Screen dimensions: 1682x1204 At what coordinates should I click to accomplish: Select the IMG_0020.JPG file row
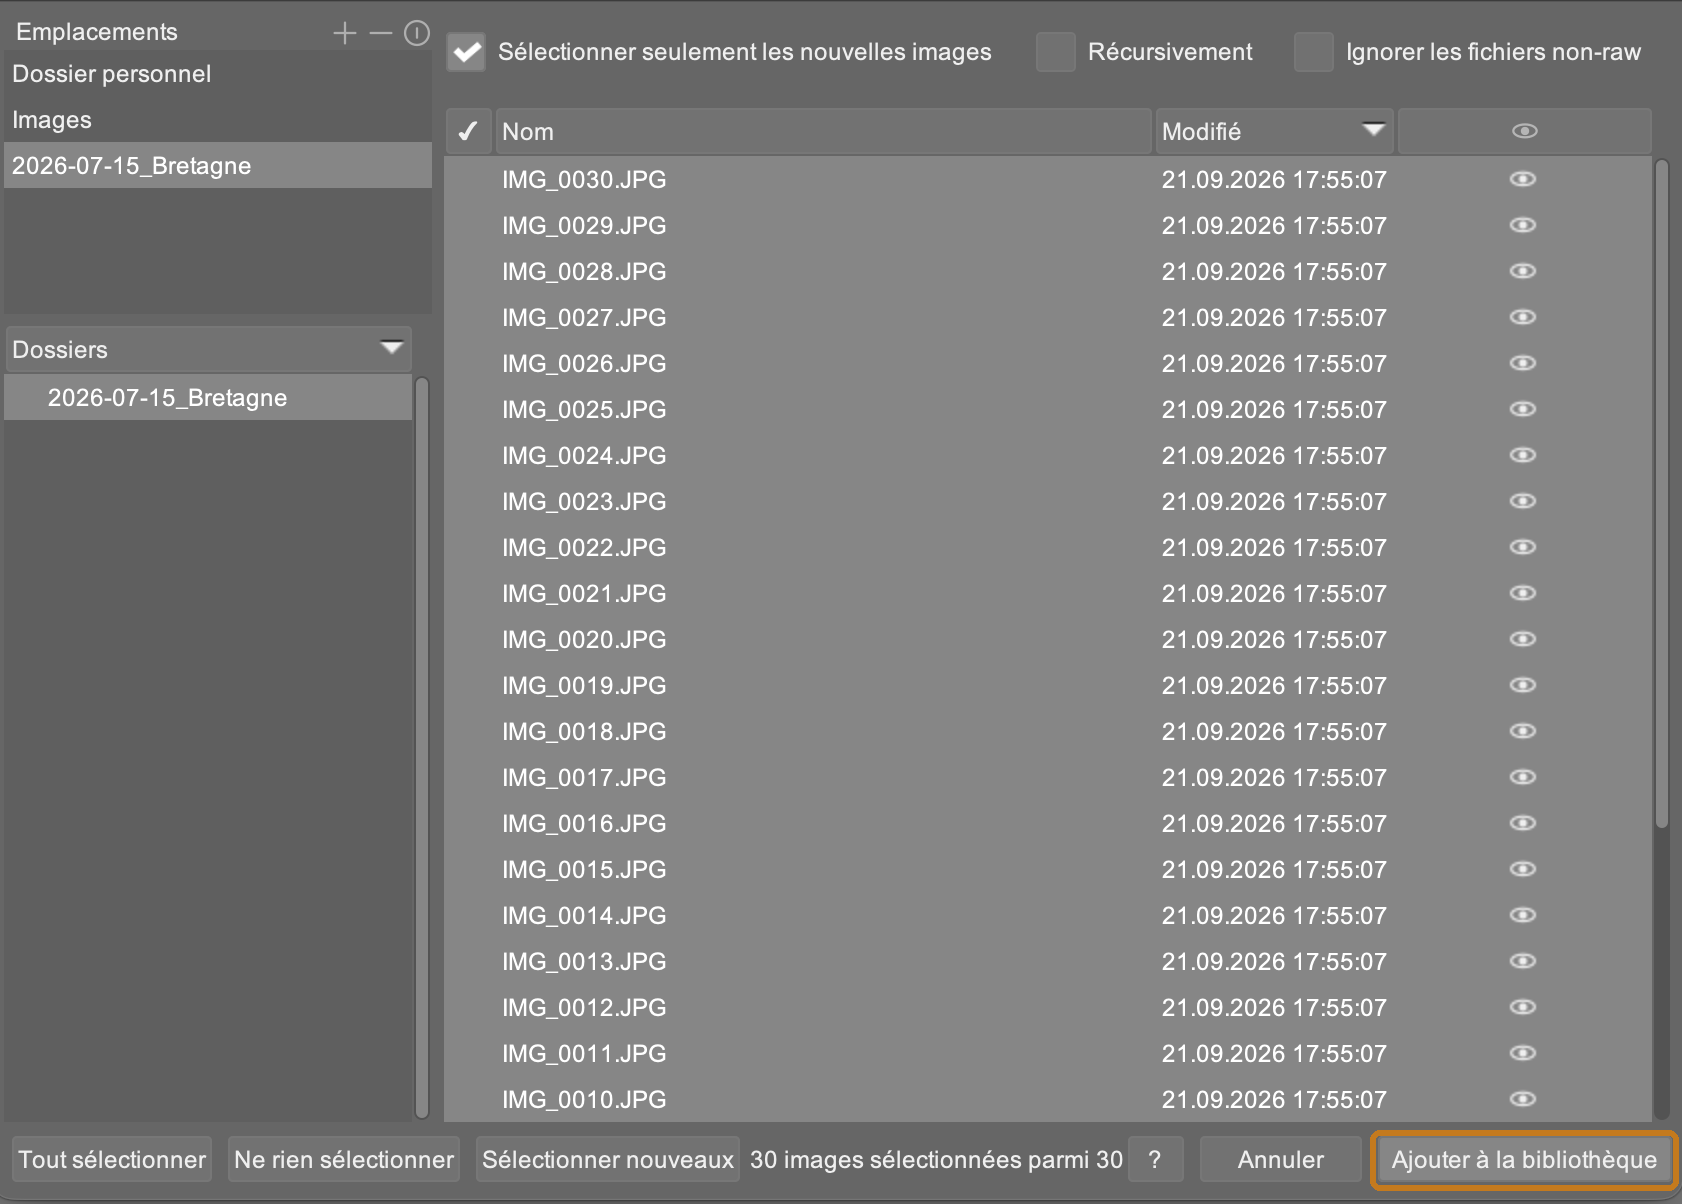(1048, 639)
